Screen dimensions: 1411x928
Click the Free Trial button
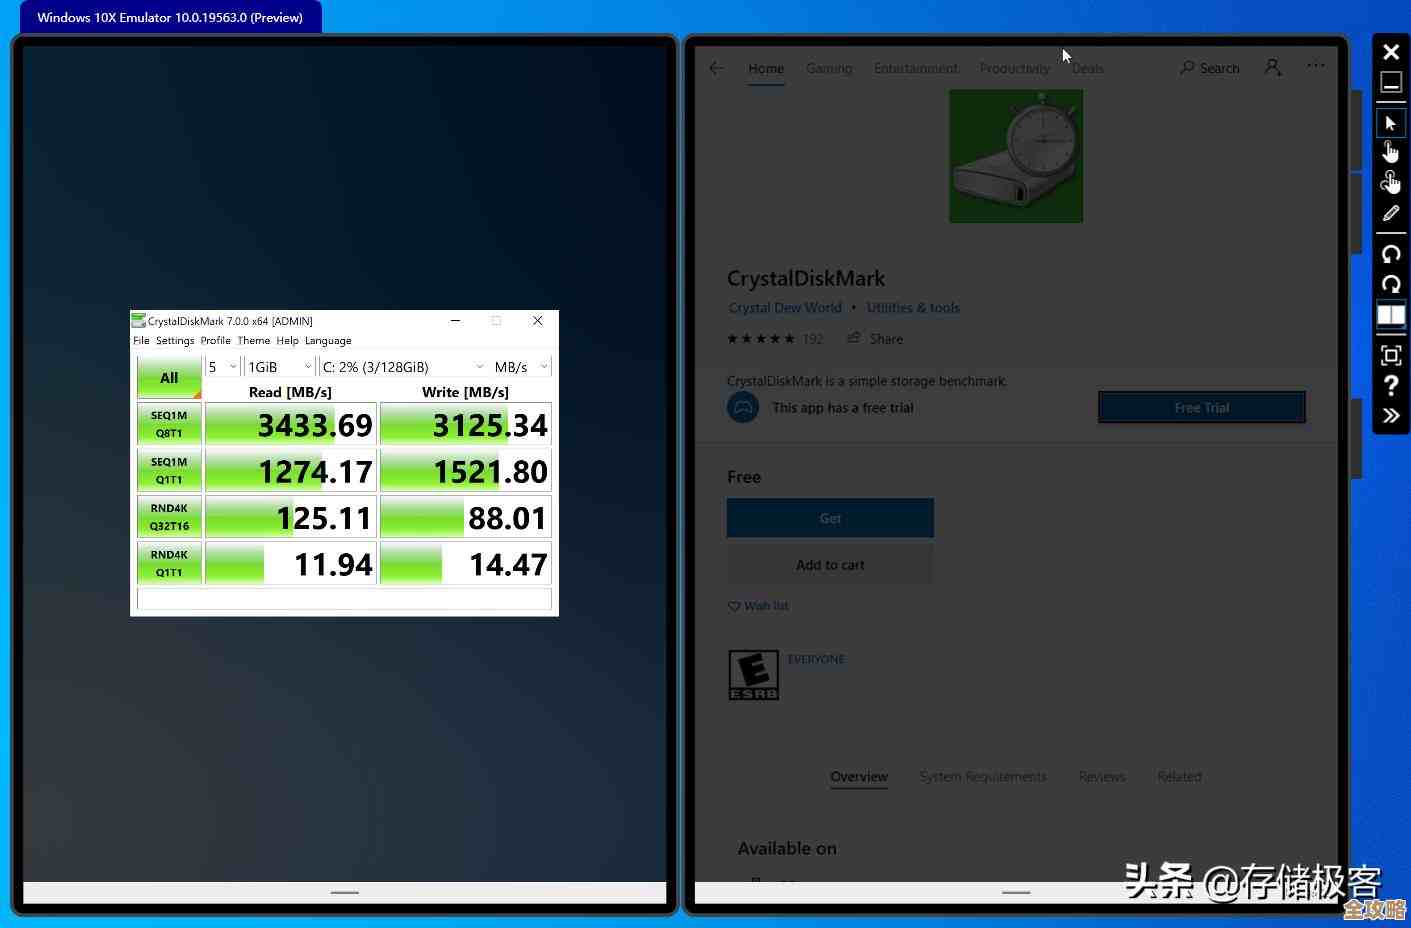pyautogui.click(x=1201, y=408)
